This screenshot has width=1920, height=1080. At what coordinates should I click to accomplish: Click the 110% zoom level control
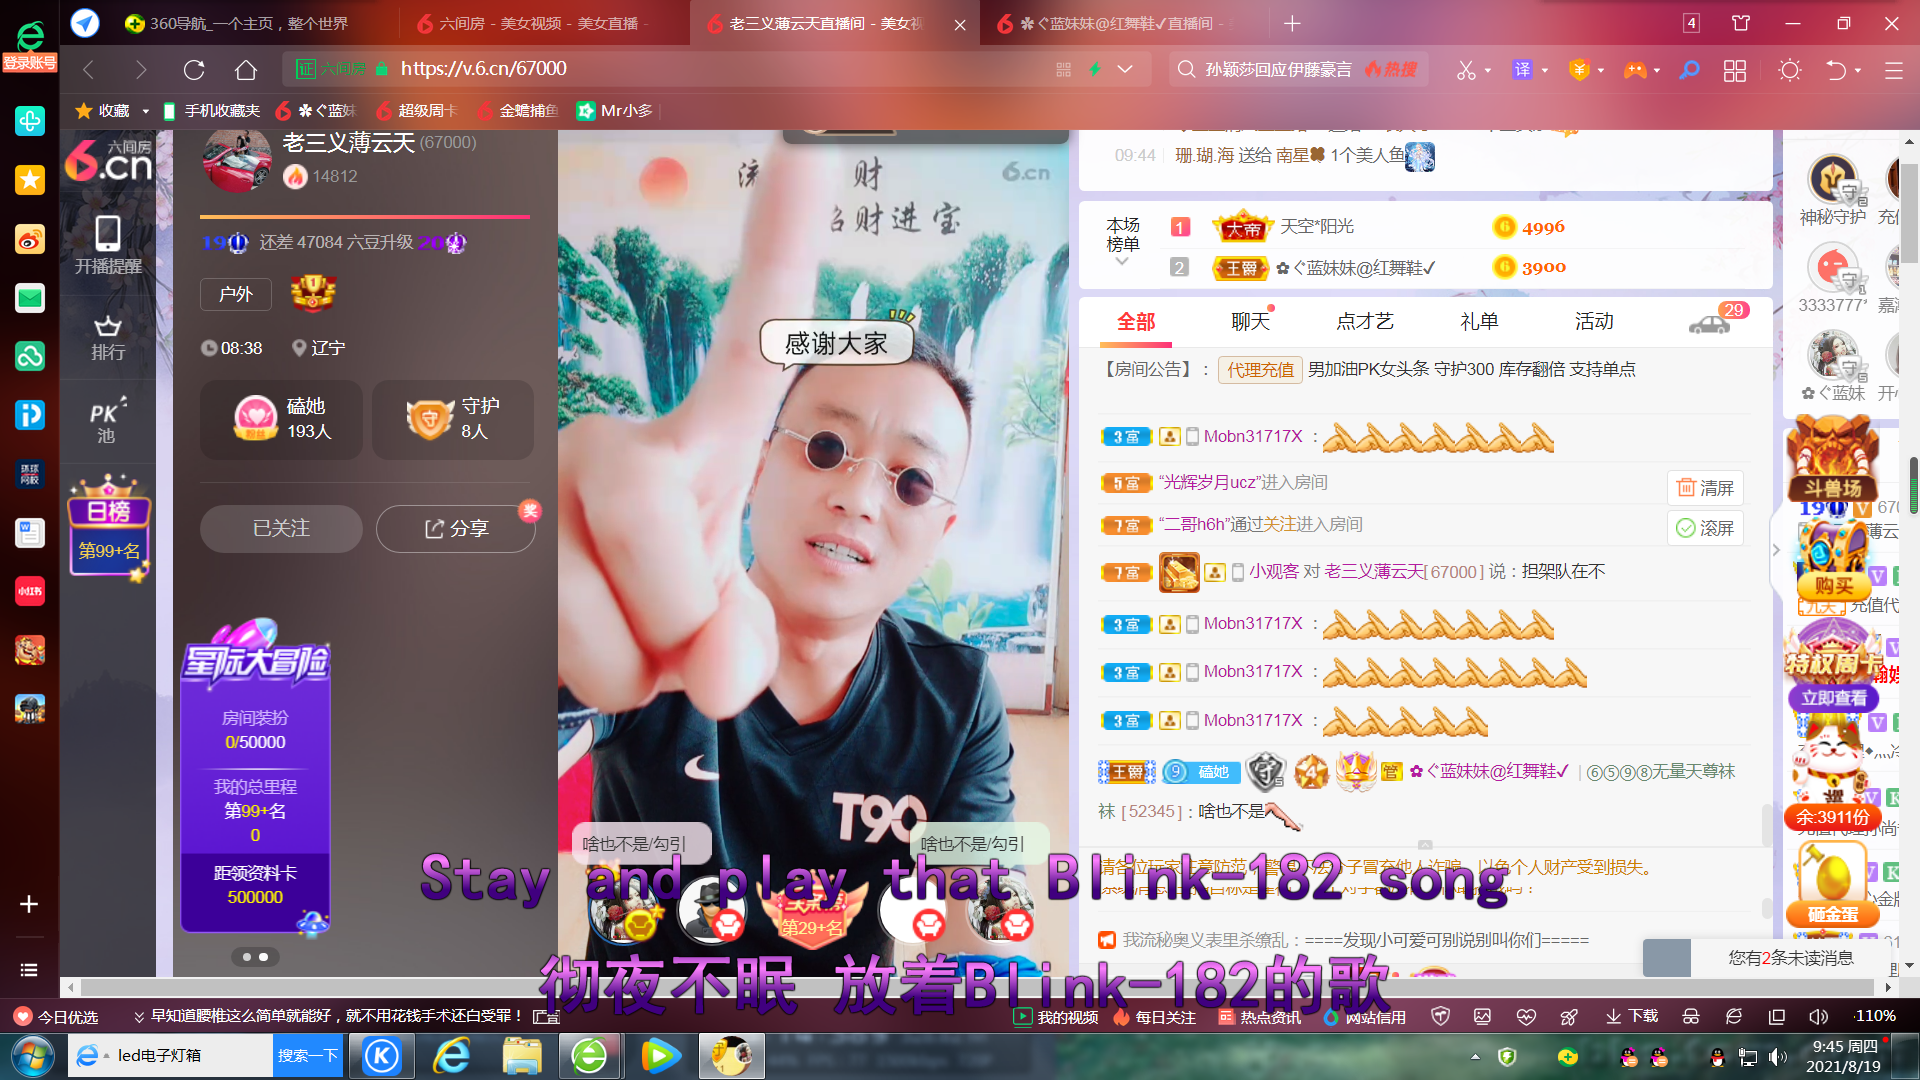1875,1017
